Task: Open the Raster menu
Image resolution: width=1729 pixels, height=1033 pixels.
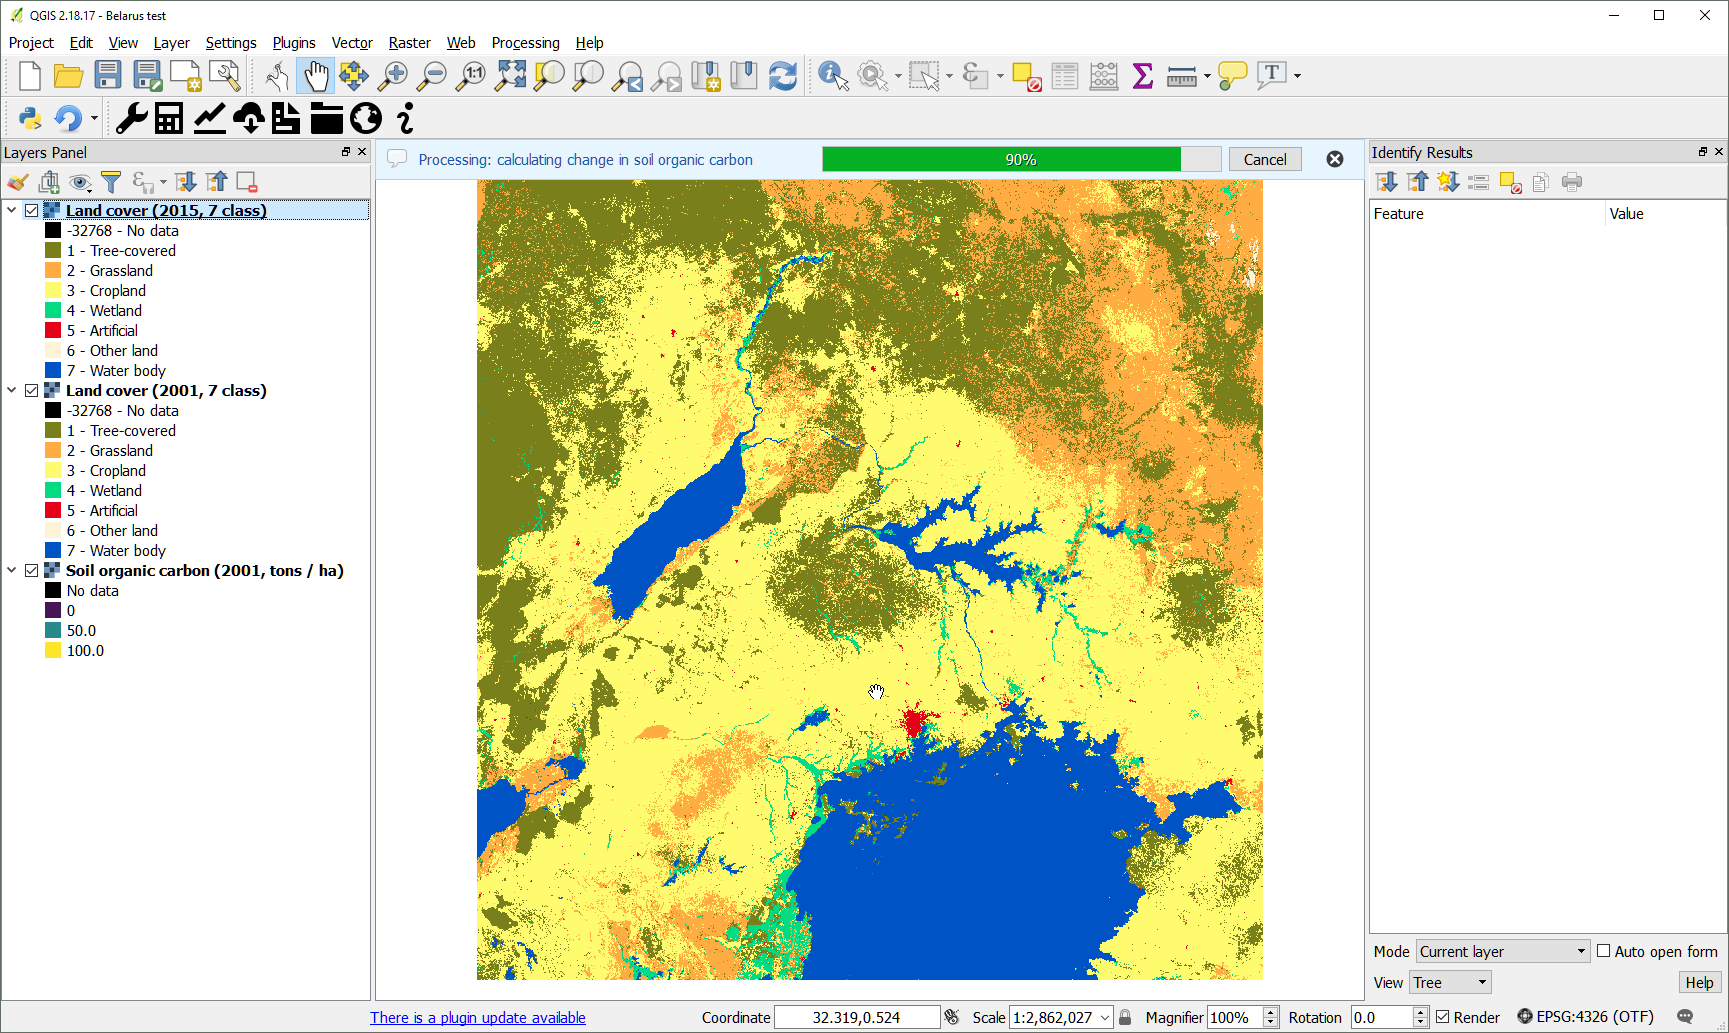Action: coord(409,43)
